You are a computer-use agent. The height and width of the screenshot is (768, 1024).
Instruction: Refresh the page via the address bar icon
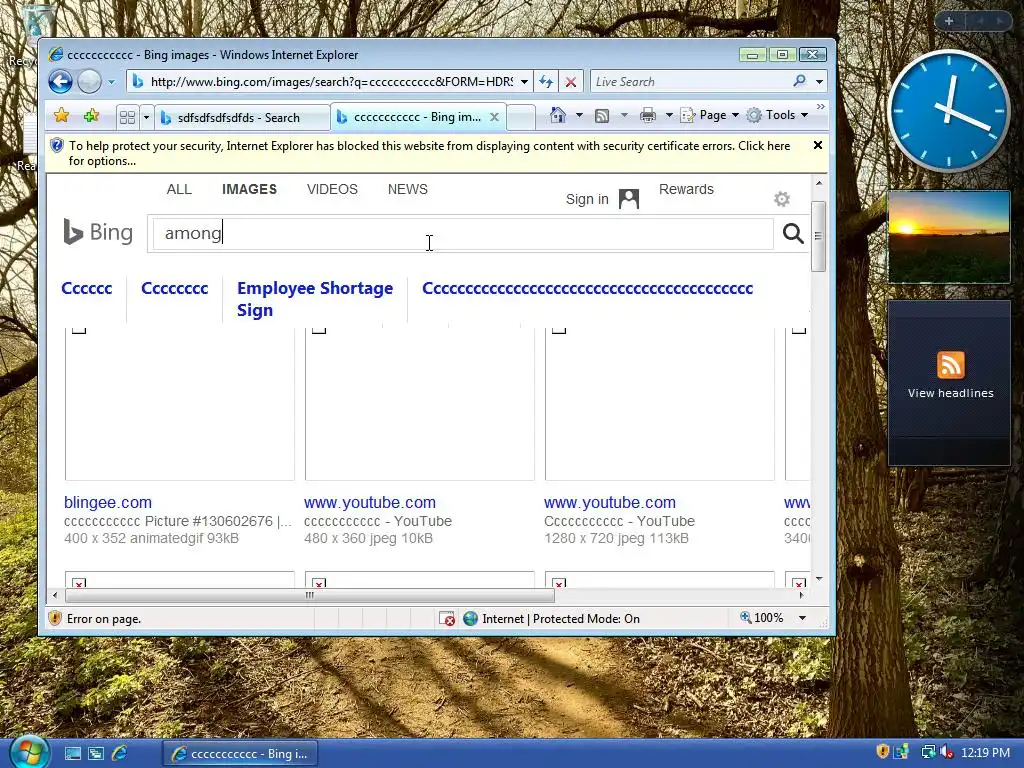[545, 82]
